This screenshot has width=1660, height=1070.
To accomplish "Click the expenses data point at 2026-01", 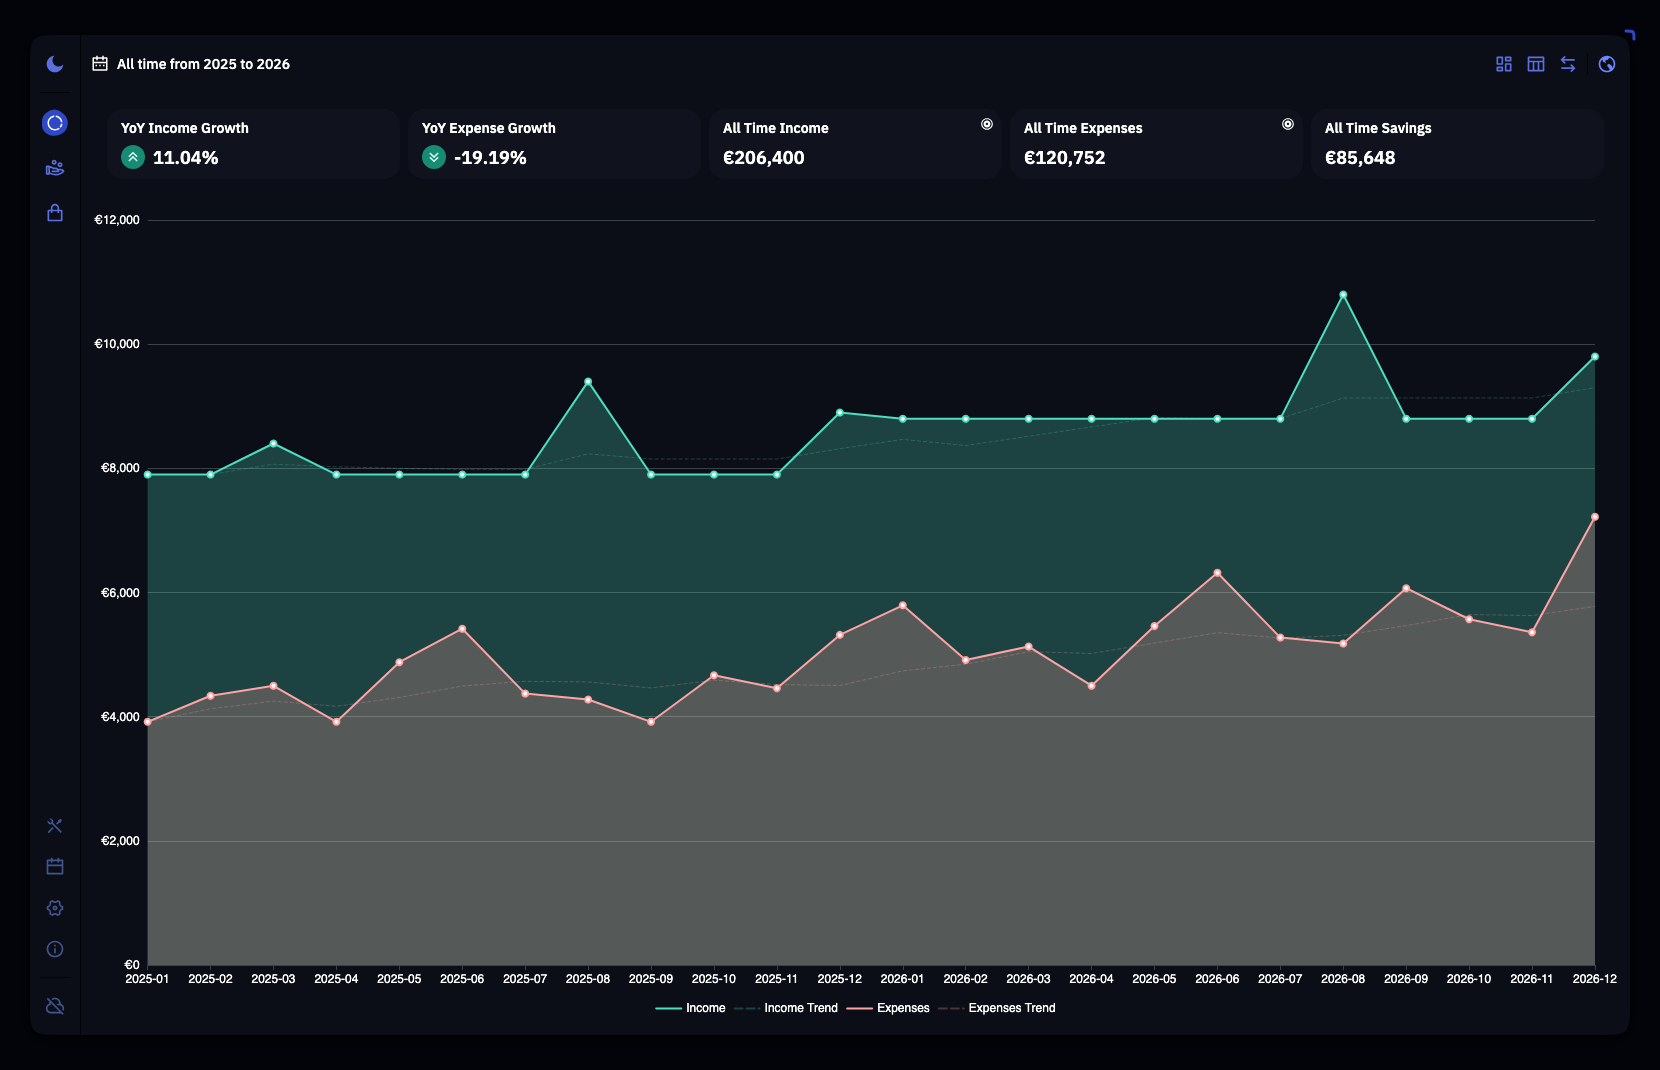I will pos(903,605).
